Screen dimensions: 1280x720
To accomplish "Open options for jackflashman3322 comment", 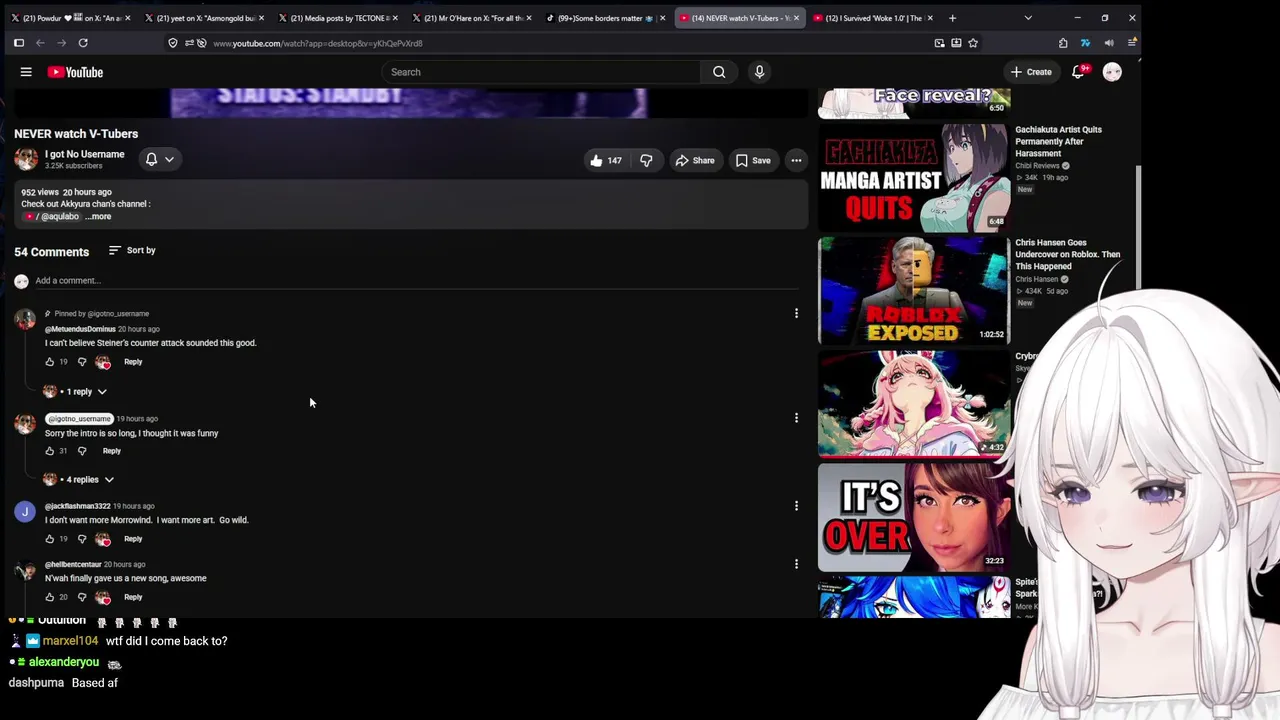I will (x=796, y=506).
